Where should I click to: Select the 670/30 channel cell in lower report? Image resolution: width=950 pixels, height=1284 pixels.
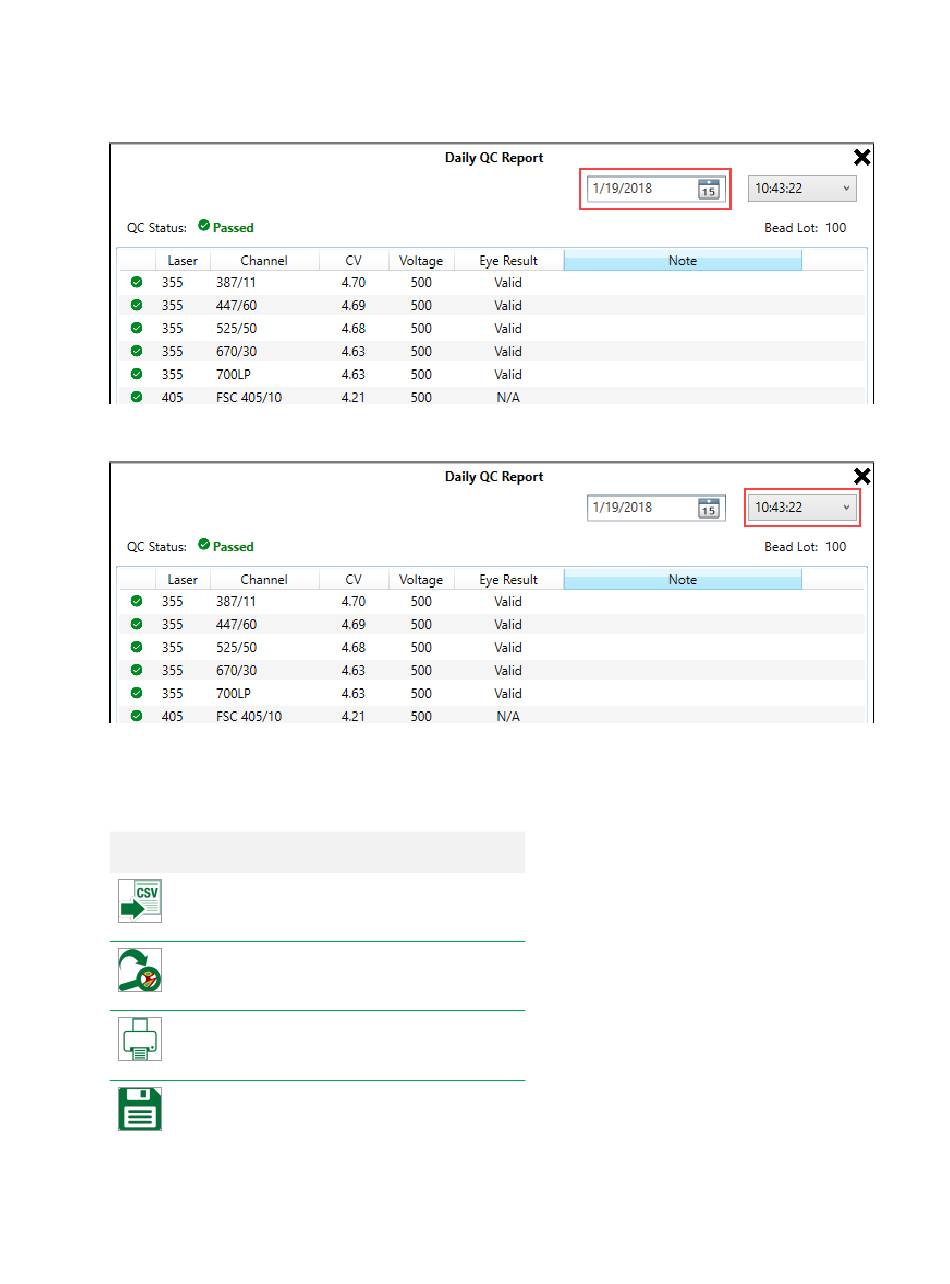(x=237, y=670)
